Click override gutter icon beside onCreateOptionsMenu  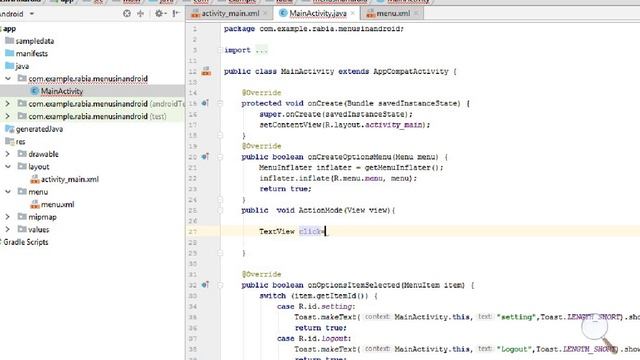(x=205, y=157)
